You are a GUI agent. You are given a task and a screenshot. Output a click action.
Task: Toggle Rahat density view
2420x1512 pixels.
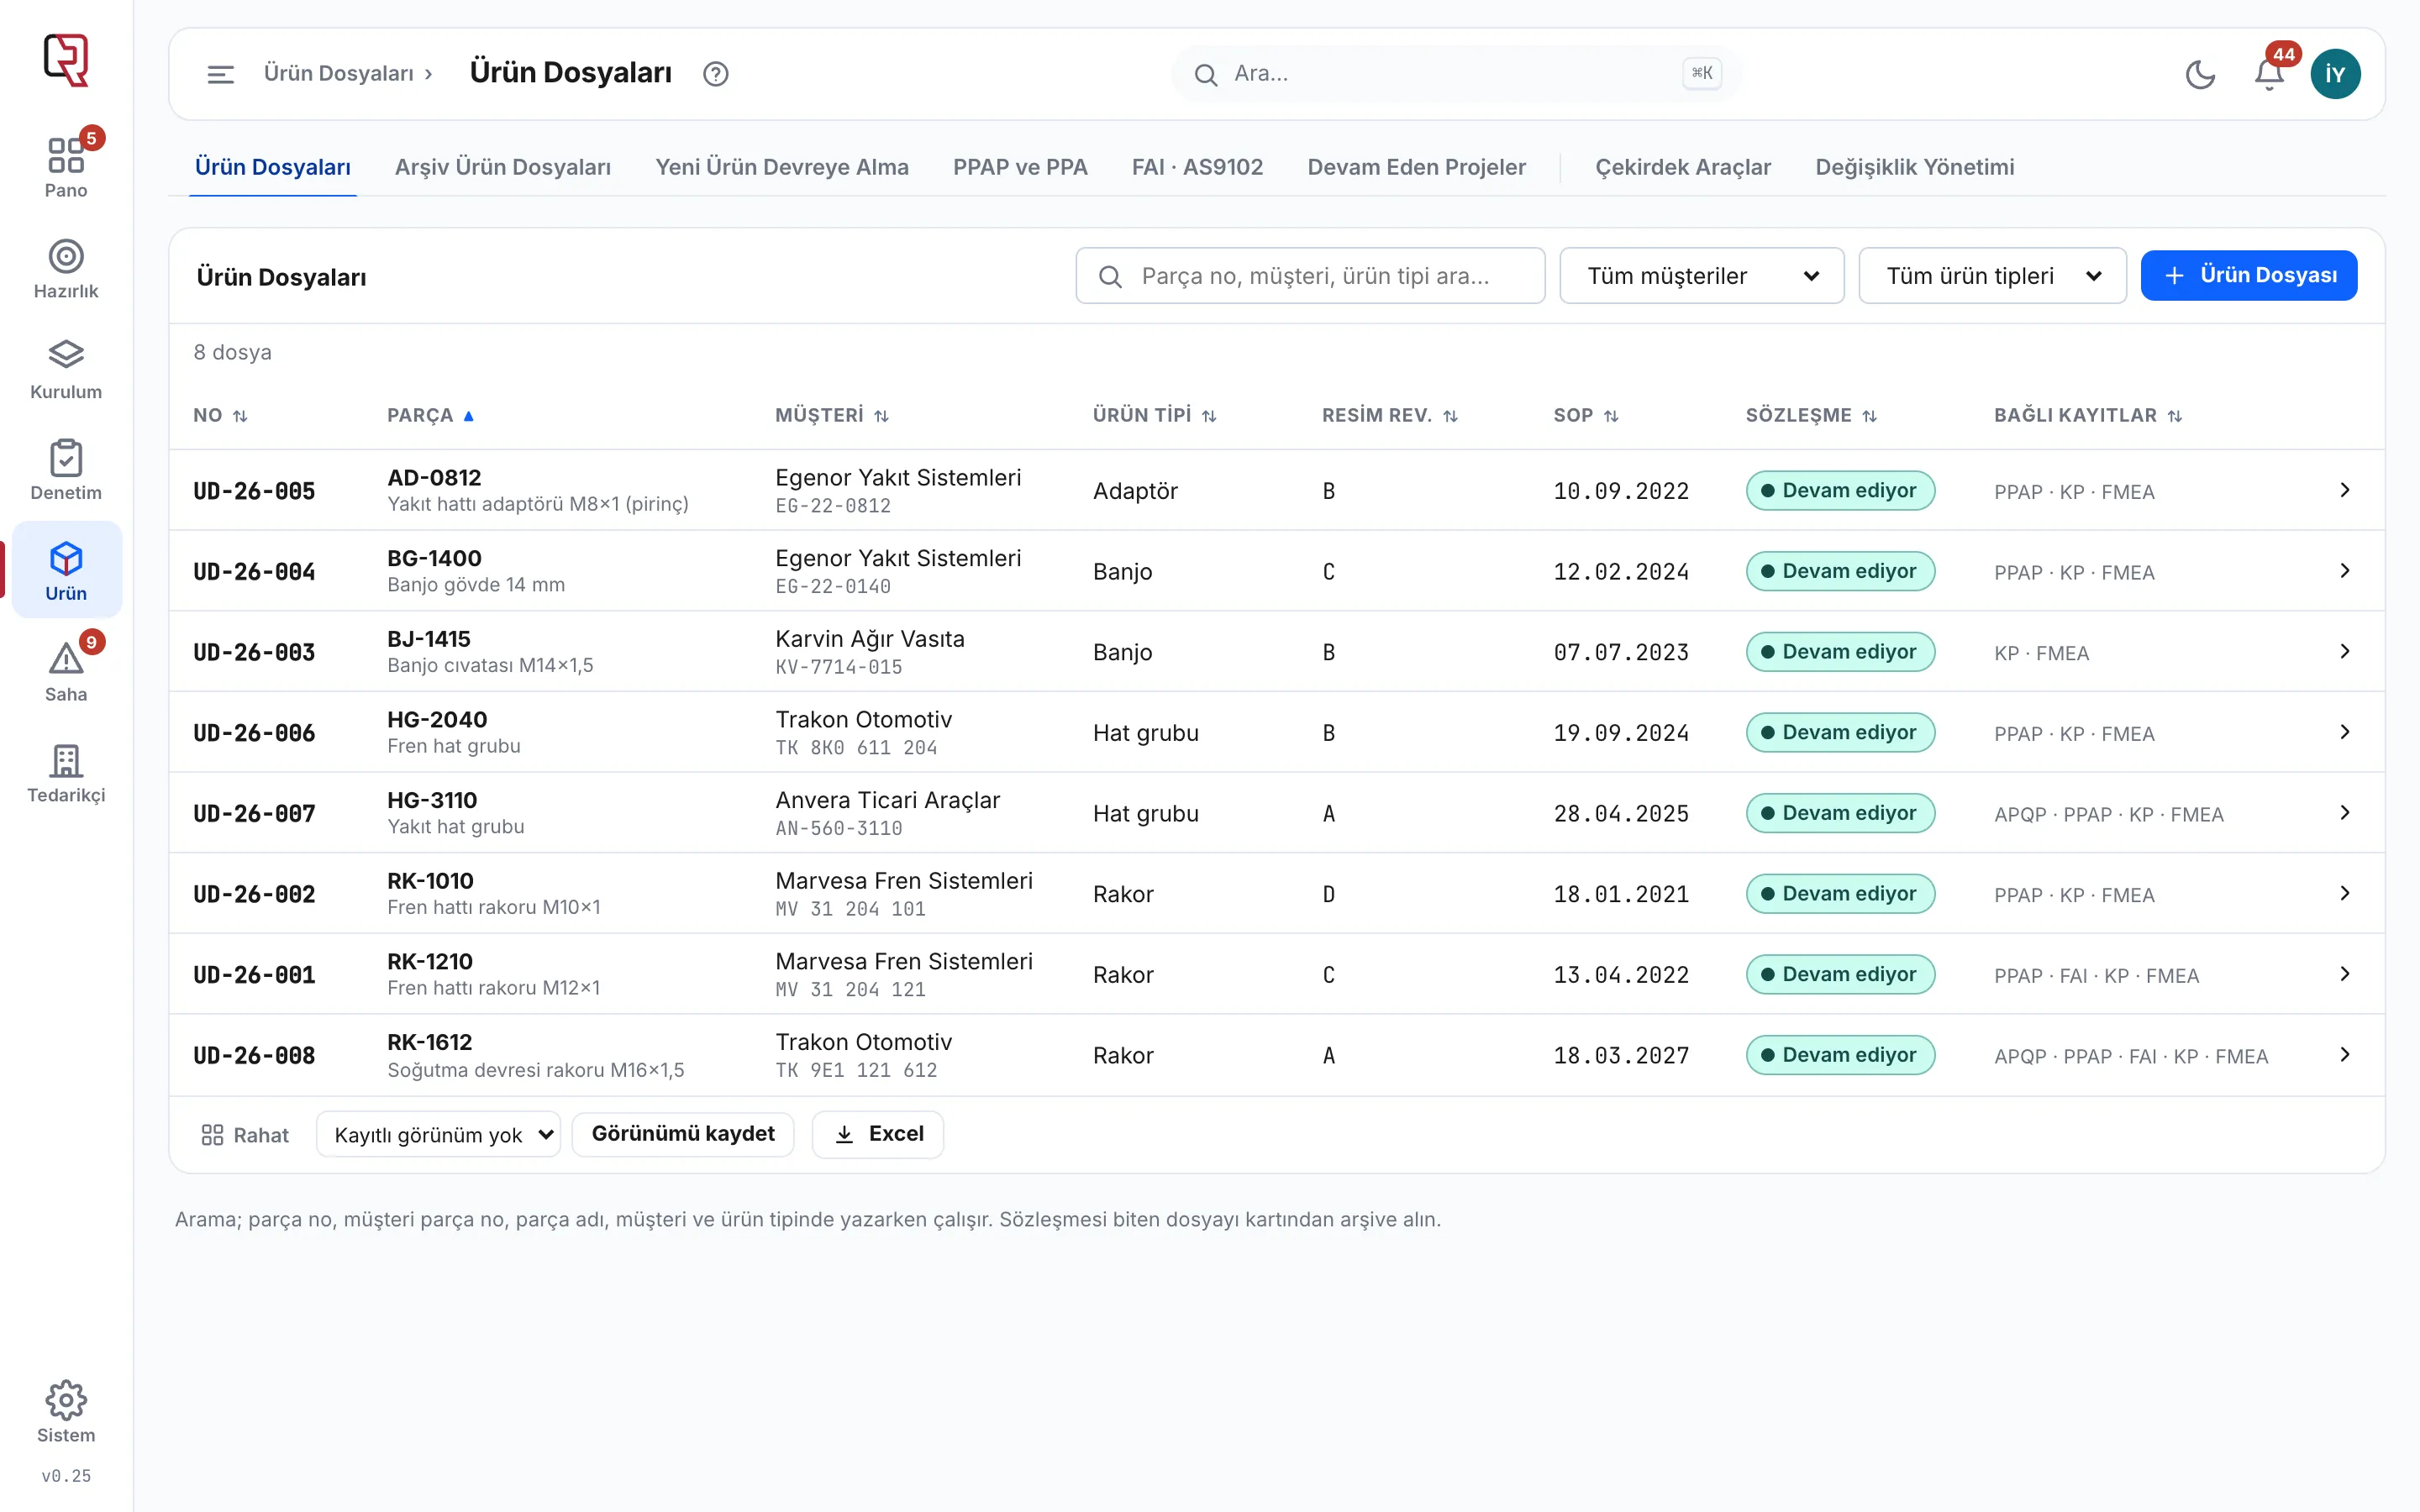pyautogui.click(x=245, y=1135)
